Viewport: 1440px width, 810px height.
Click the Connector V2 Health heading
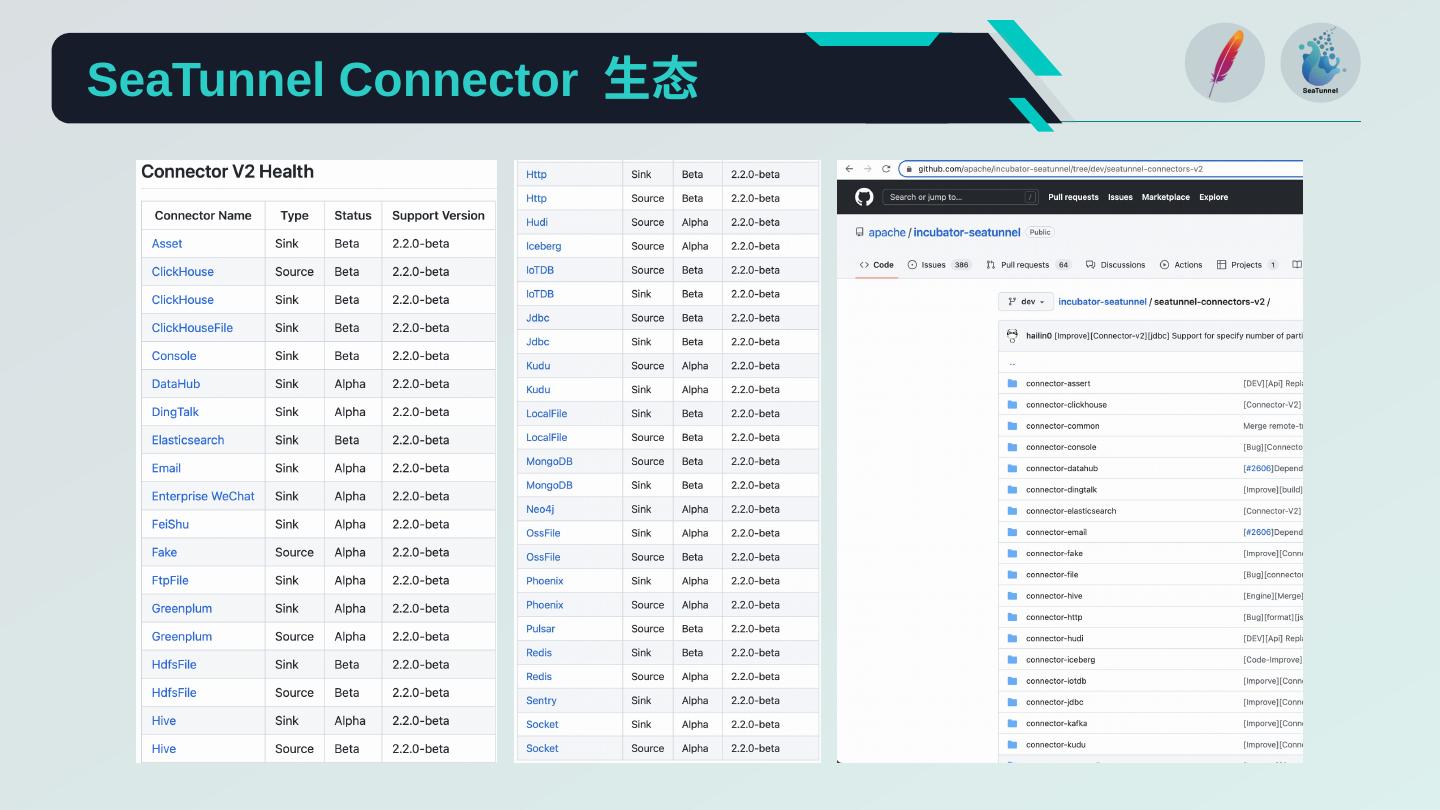click(228, 171)
